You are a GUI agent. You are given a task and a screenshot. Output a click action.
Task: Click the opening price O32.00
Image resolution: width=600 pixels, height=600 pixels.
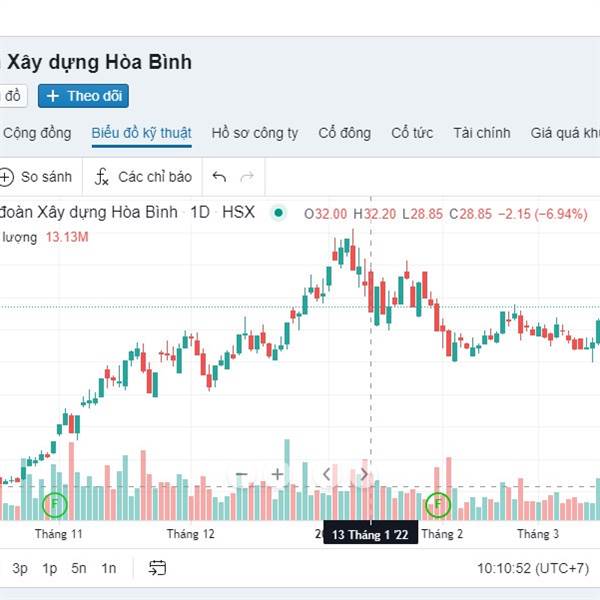[326, 214]
